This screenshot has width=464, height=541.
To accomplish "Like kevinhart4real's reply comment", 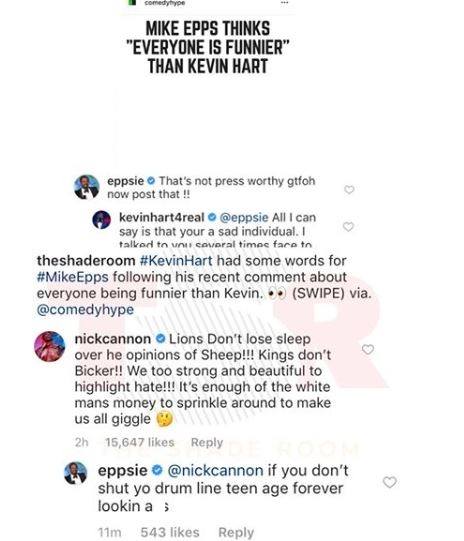I will 348,226.
